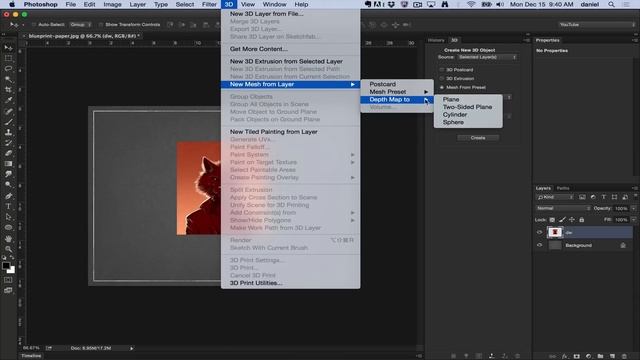The width and height of the screenshot is (640, 360).
Task: Select the Quick Selection tool
Action: tap(8, 79)
